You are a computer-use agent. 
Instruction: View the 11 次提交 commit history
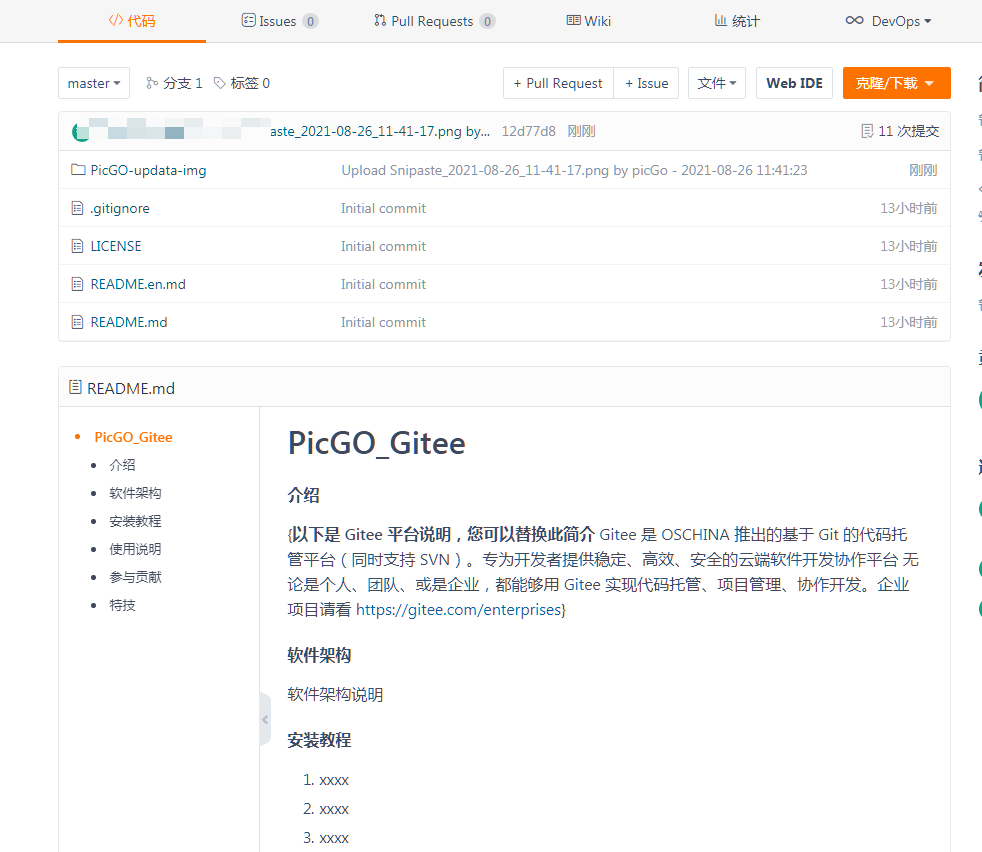(901, 132)
